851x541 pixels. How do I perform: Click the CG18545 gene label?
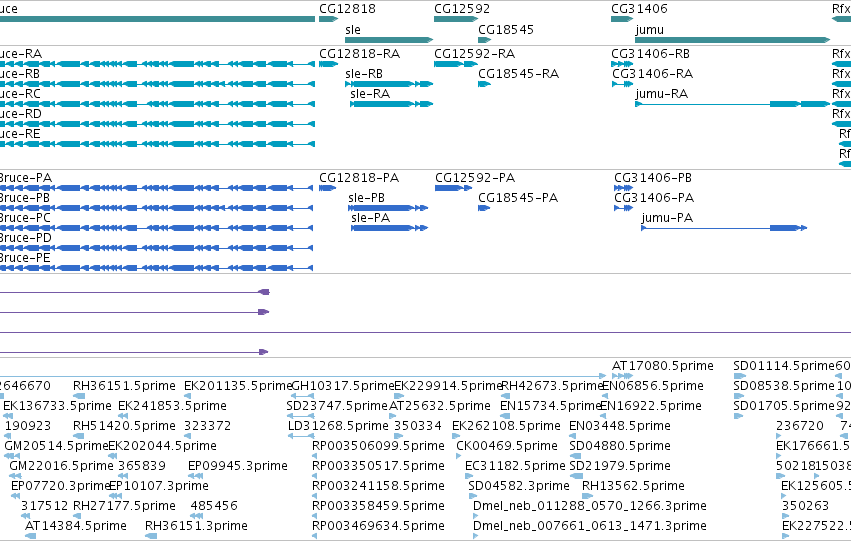tap(506, 30)
